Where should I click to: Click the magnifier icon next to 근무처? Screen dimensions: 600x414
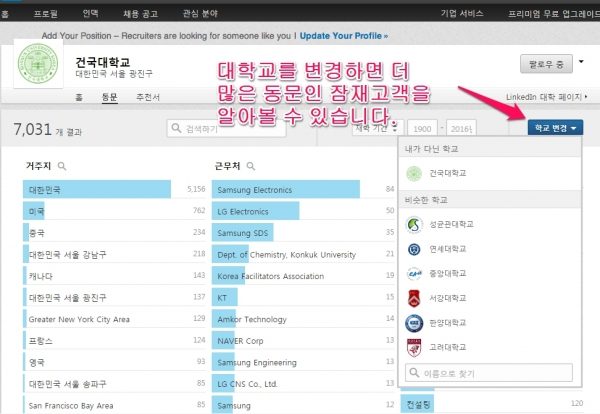[251, 166]
